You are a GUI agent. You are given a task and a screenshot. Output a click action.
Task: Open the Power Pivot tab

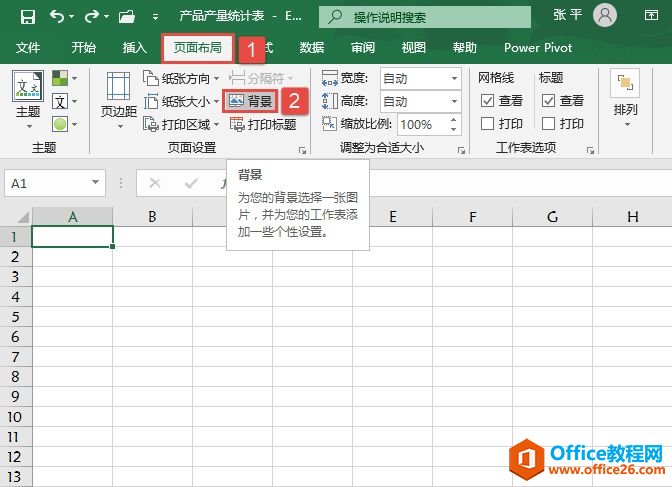[538, 48]
